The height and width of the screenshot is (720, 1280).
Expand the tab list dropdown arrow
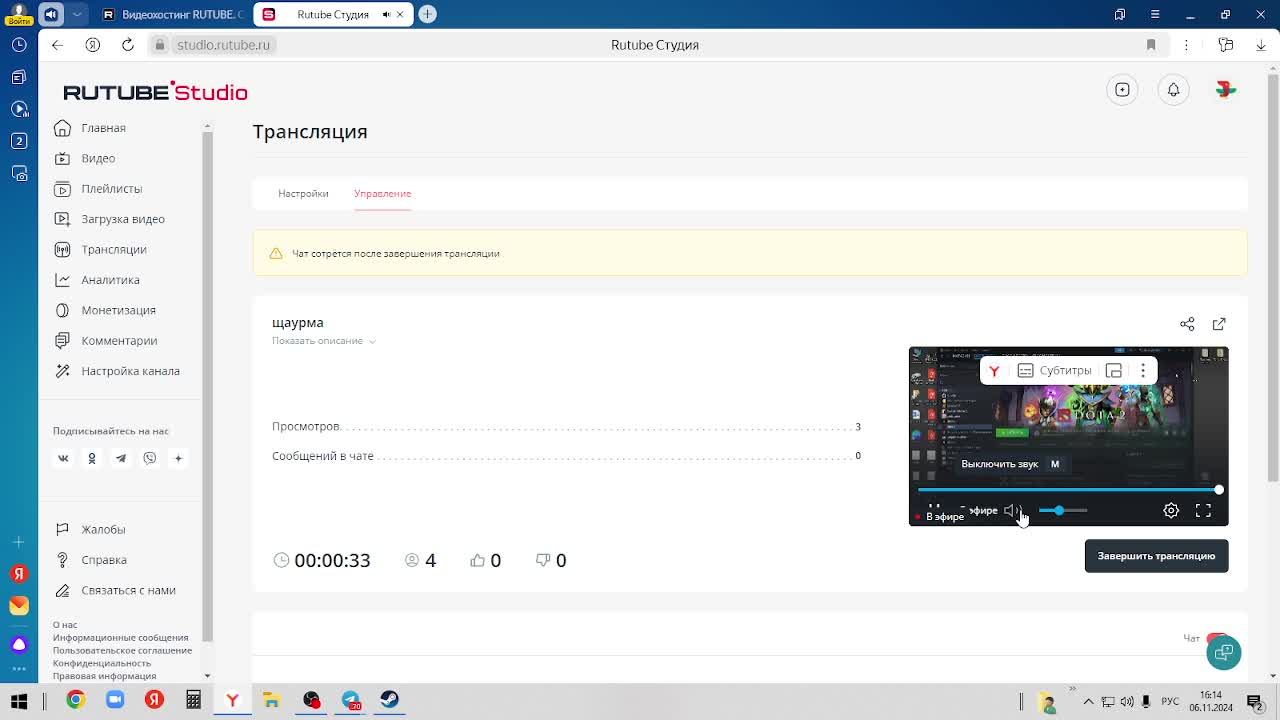[x=77, y=14]
